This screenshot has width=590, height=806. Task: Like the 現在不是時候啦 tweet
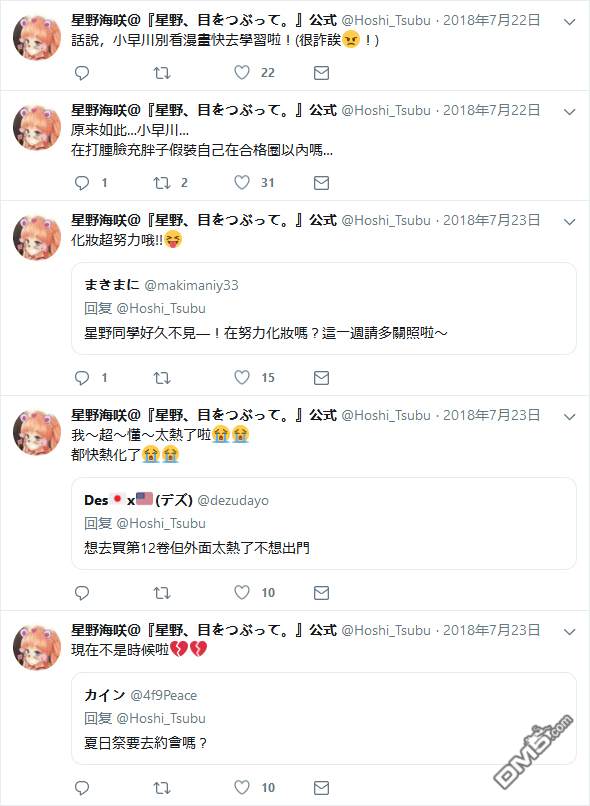242,787
